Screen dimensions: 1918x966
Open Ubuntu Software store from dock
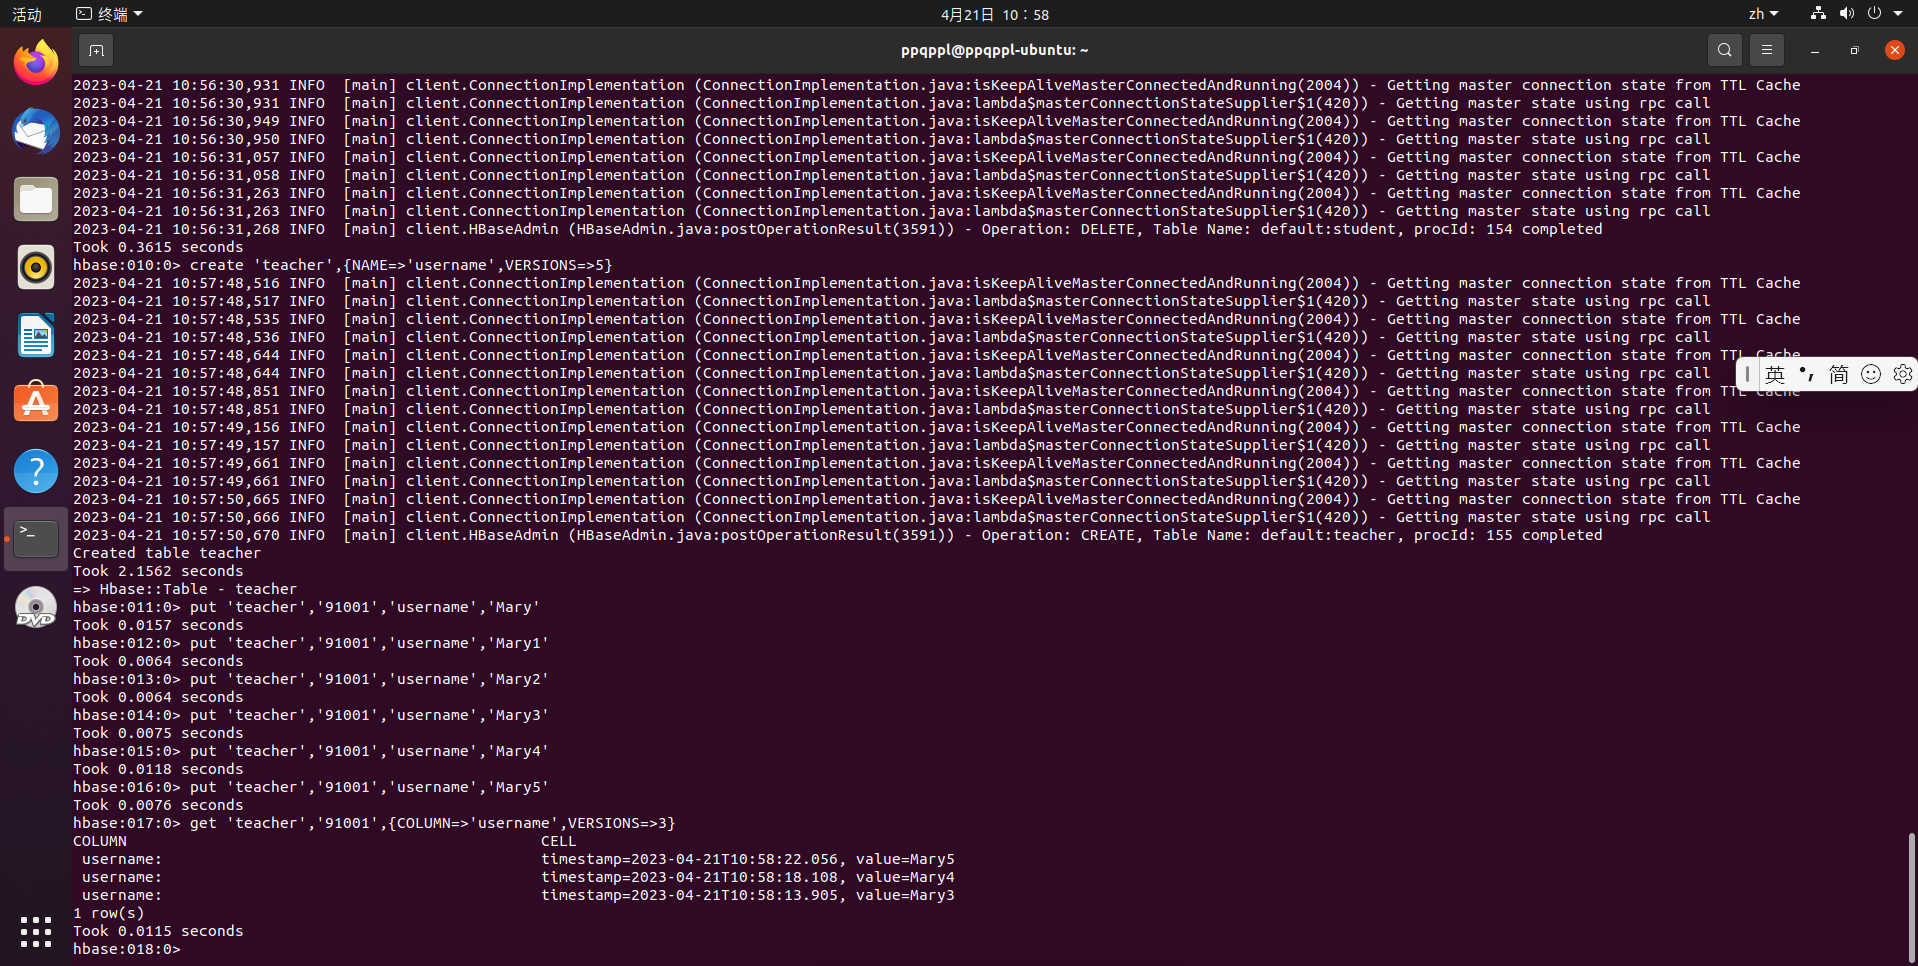(36, 403)
